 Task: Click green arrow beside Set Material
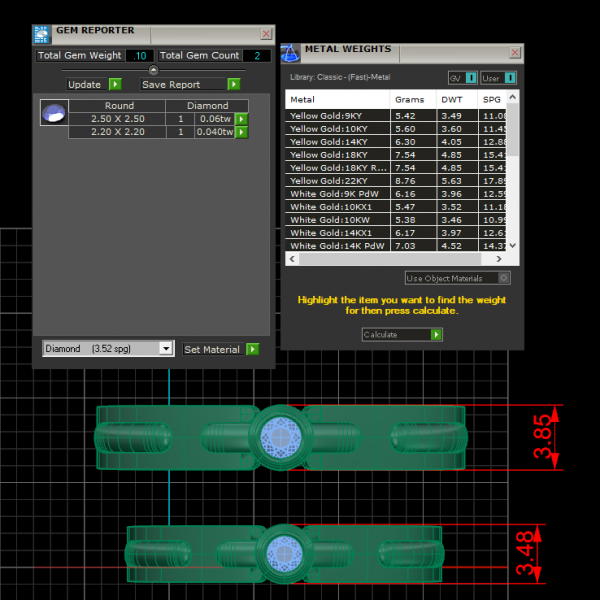(x=253, y=349)
